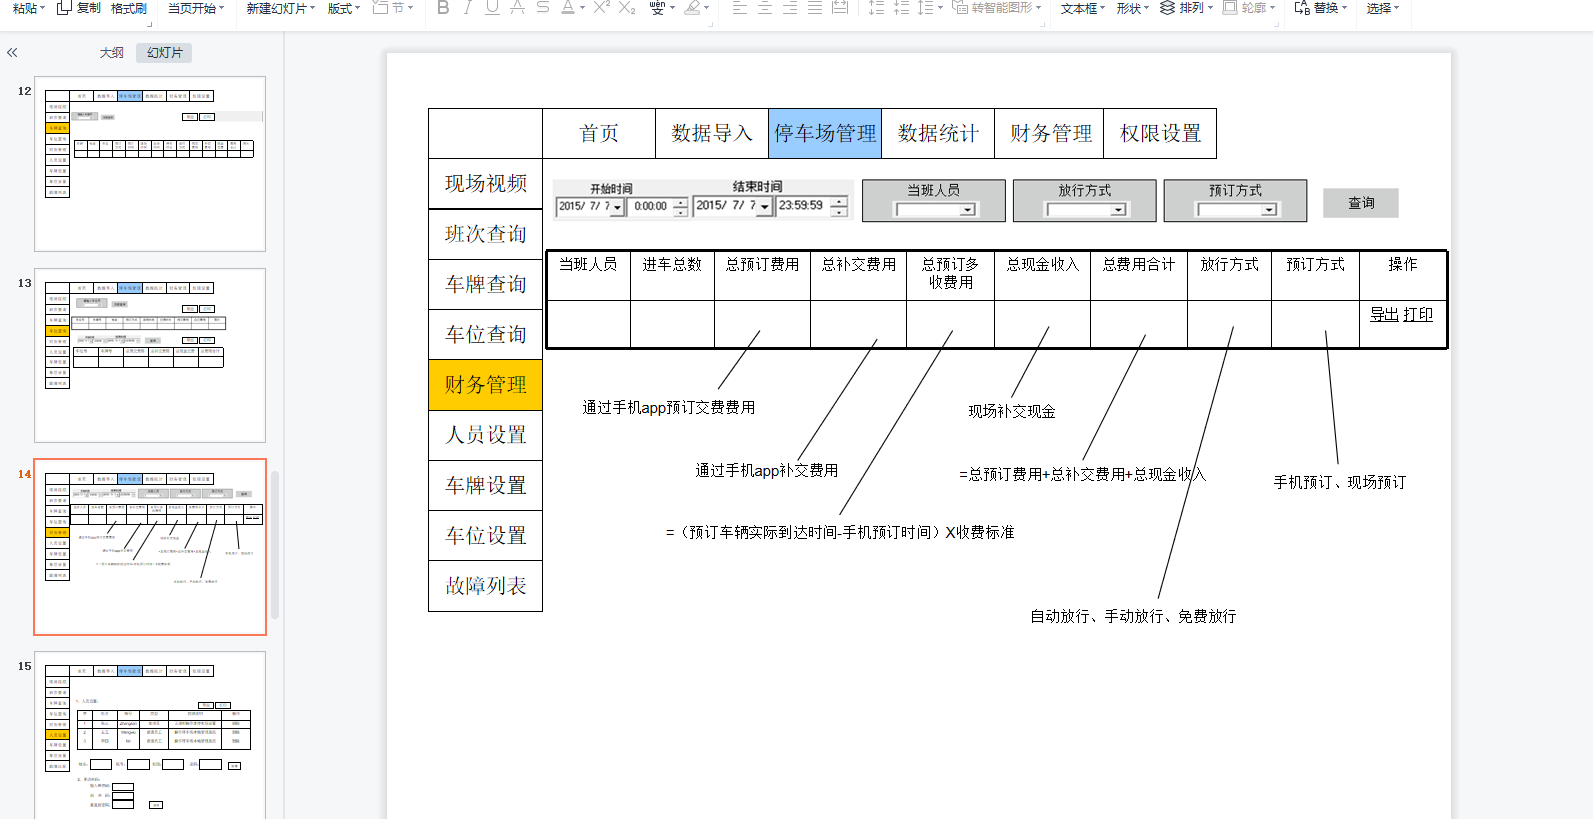
Task: Switch to the Slides (幻灯片) tab
Action: (164, 53)
